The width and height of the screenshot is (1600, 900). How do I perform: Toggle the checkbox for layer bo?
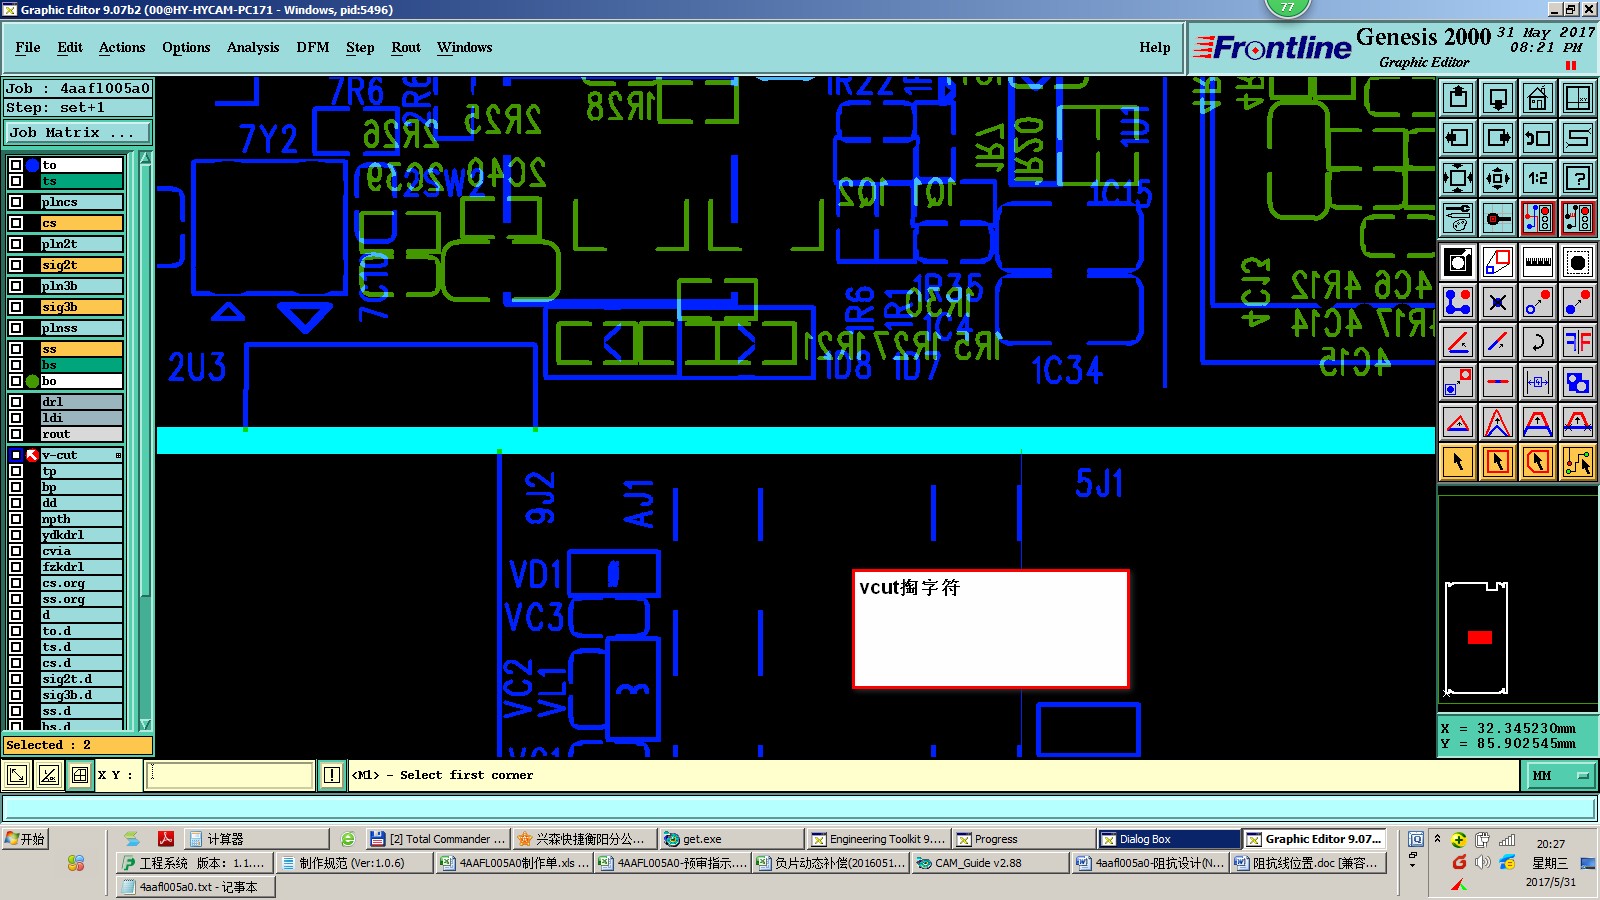[16, 381]
